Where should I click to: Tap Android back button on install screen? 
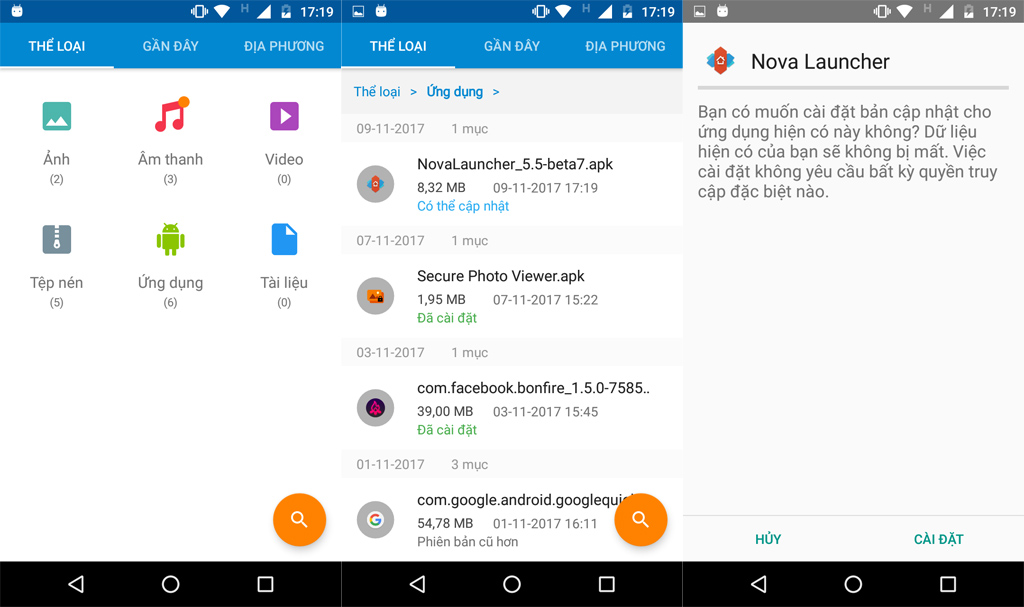coord(758,583)
